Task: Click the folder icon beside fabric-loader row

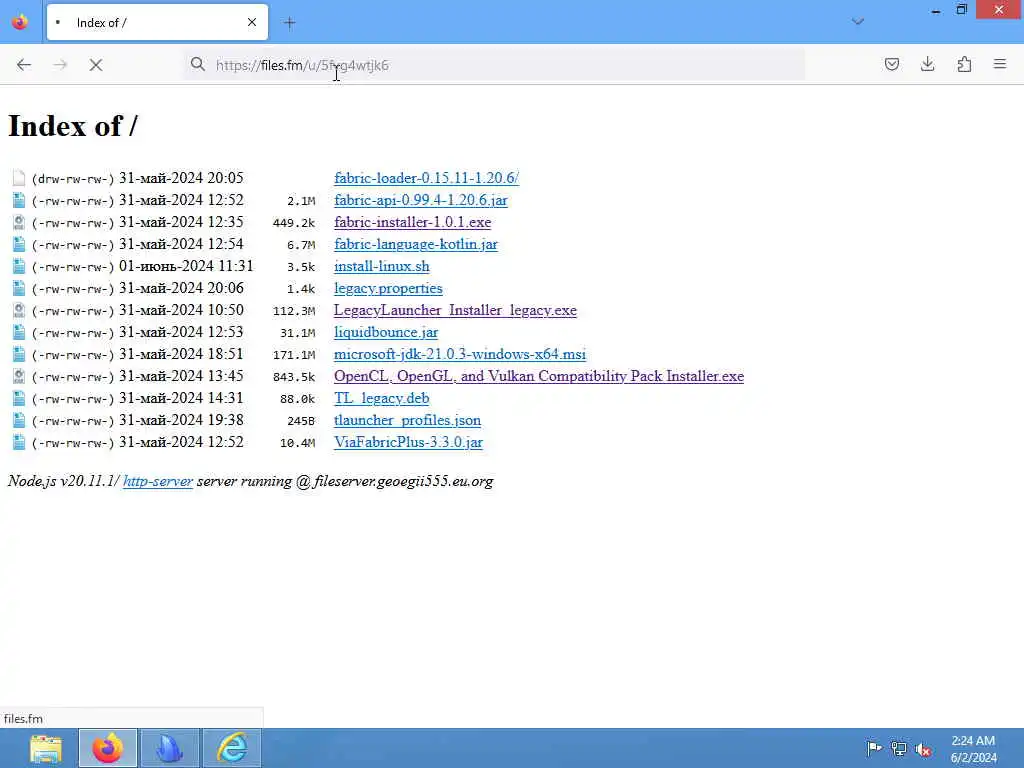Action: [19, 178]
